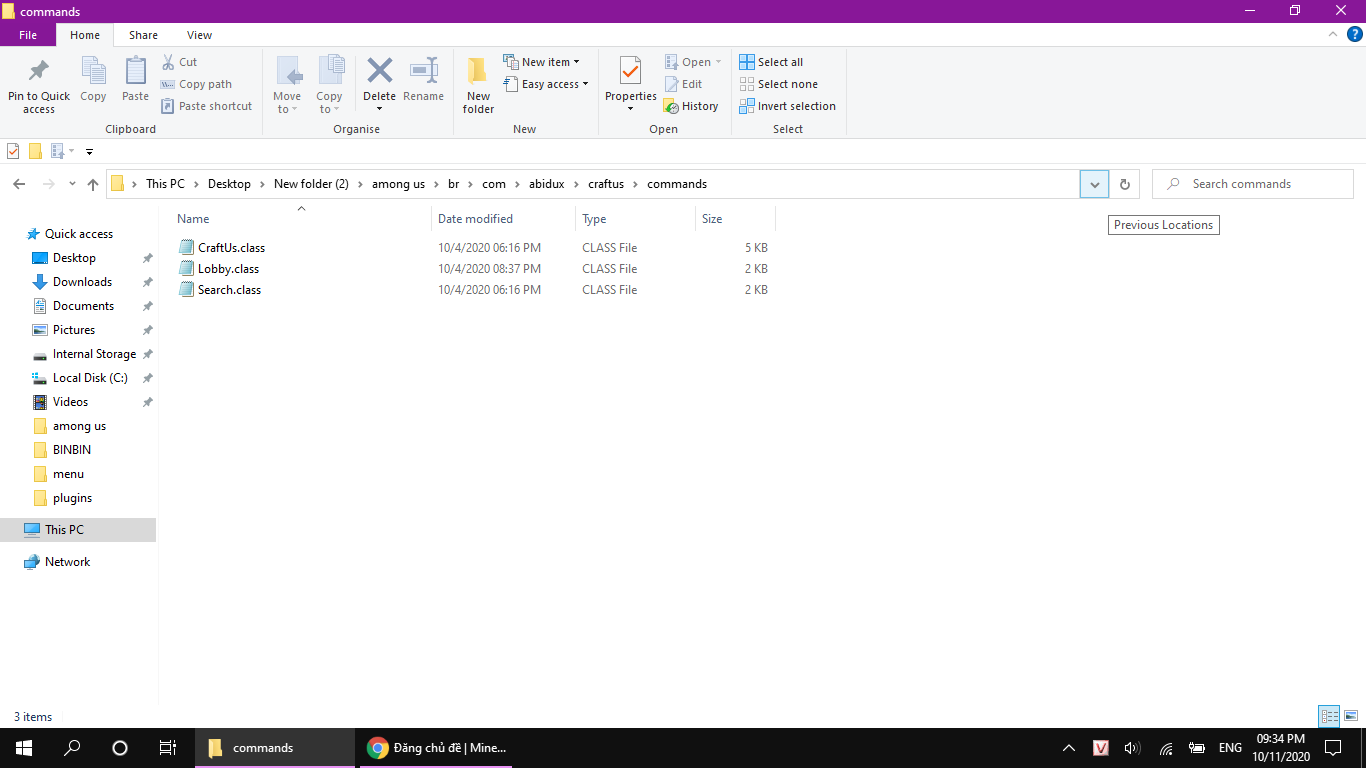The image size is (1366, 768).
Task: Switch to Large icons view in status bar
Action: [x=1351, y=716]
